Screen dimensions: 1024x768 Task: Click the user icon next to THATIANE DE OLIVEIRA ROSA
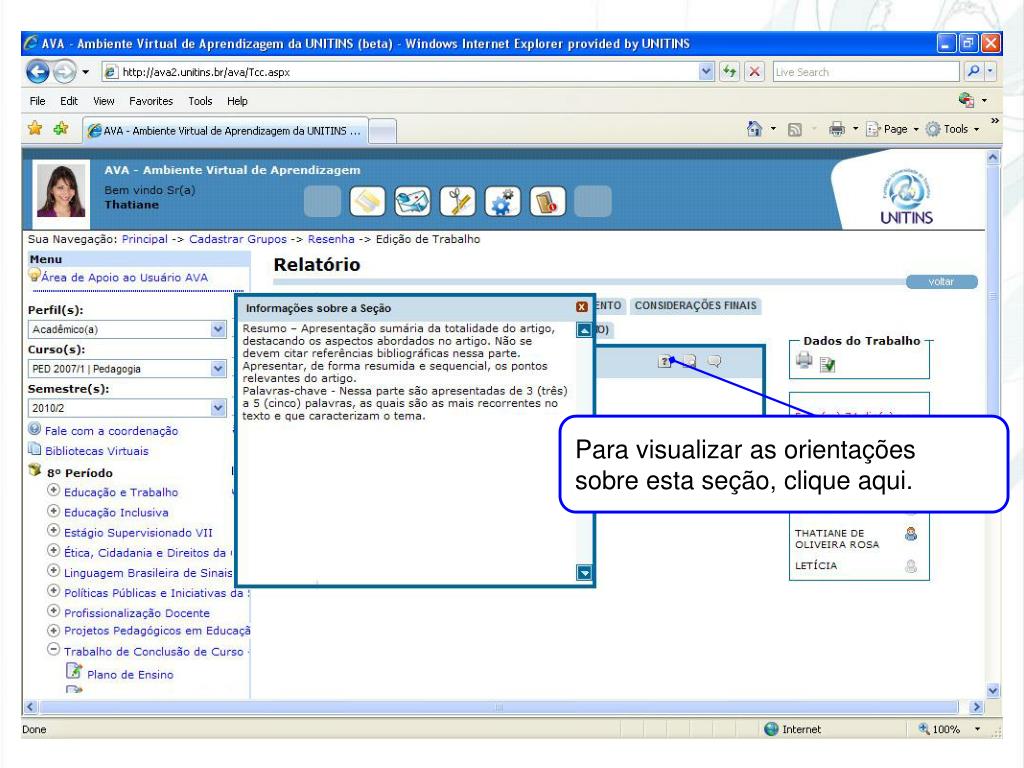911,534
